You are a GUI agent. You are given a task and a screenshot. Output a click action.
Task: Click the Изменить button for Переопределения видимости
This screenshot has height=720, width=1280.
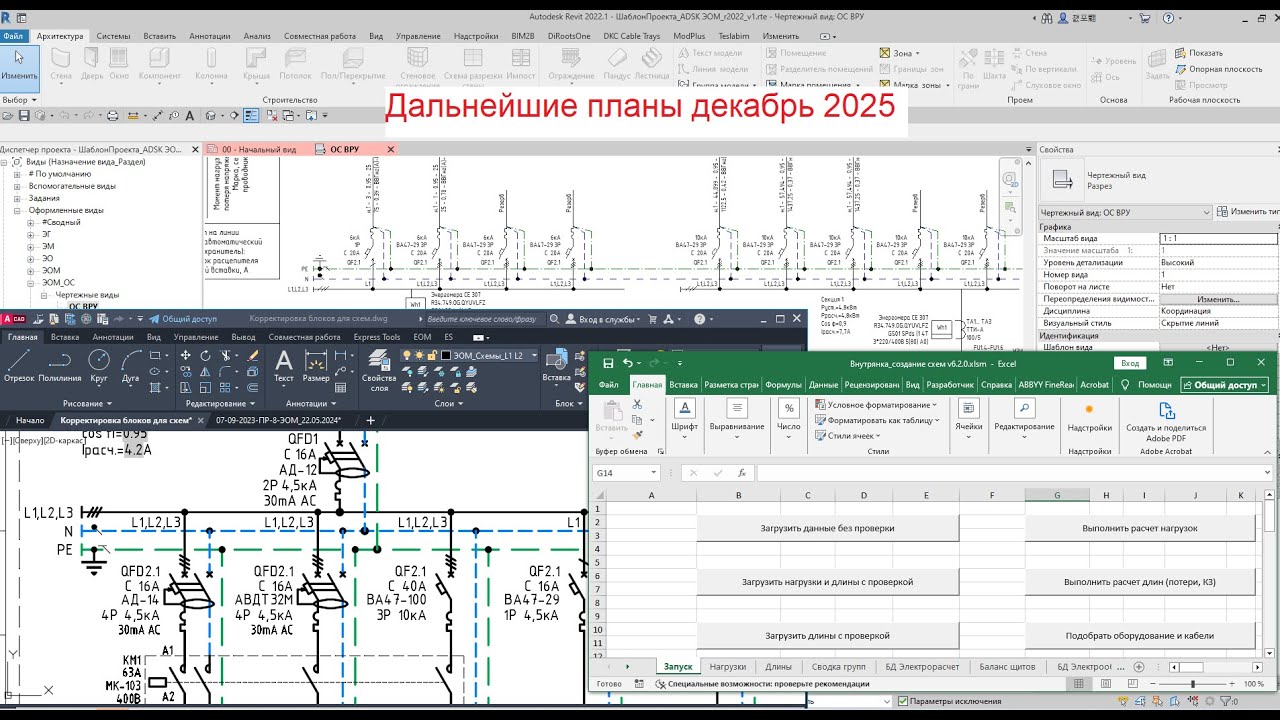[1218, 299]
